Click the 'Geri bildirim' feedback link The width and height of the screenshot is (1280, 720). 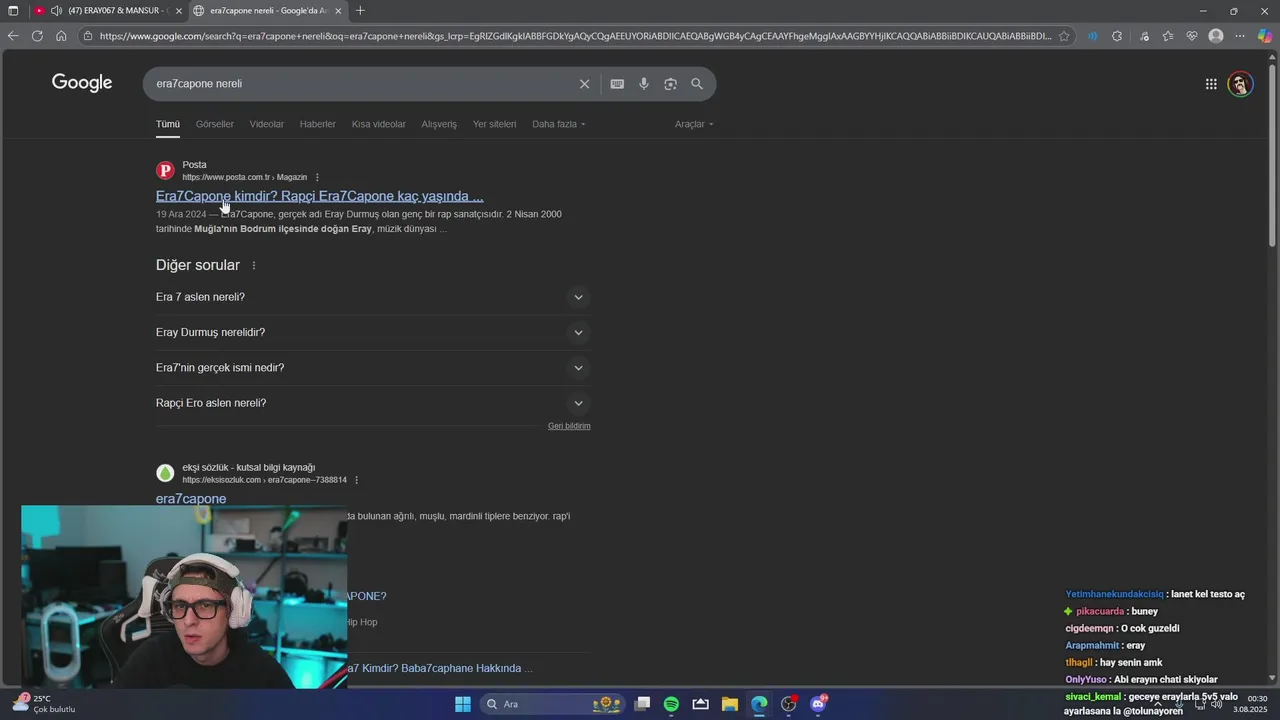pyautogui.click(x=569, y=426)
